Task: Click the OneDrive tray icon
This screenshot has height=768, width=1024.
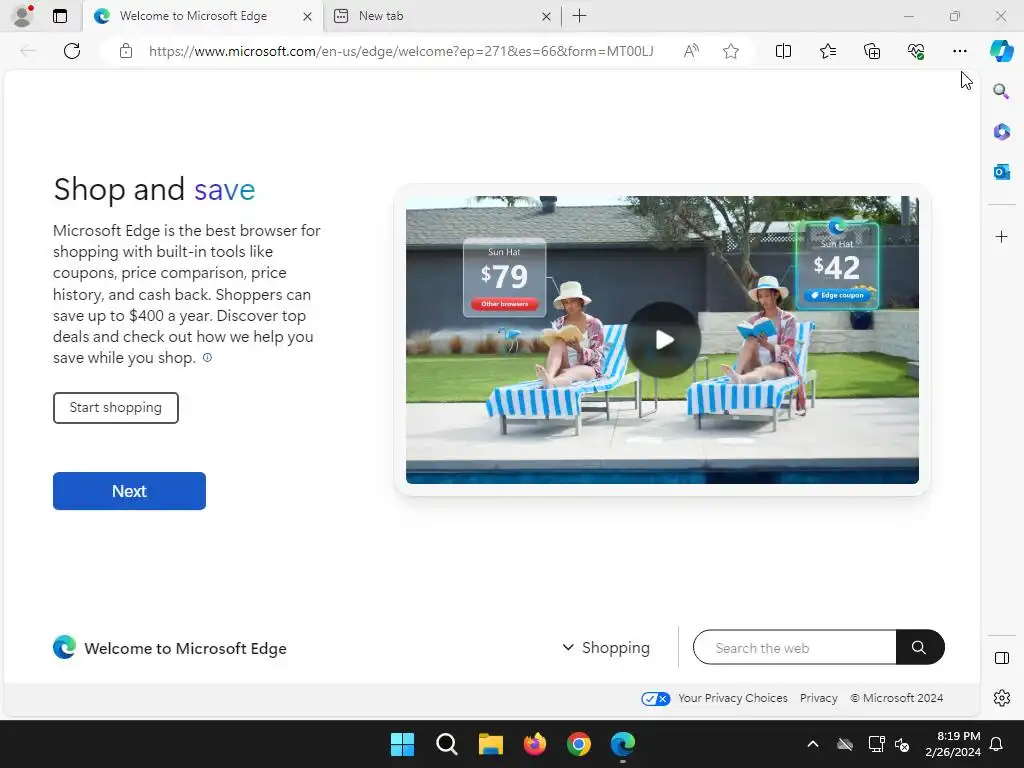Action: [845, 744]
